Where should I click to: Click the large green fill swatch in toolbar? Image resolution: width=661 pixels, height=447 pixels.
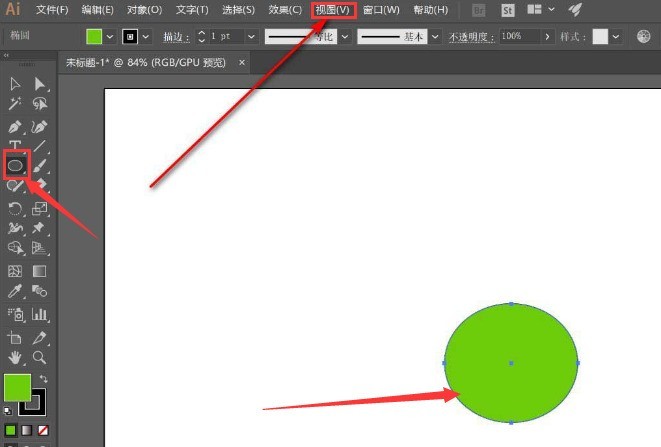tap(17, 388)
